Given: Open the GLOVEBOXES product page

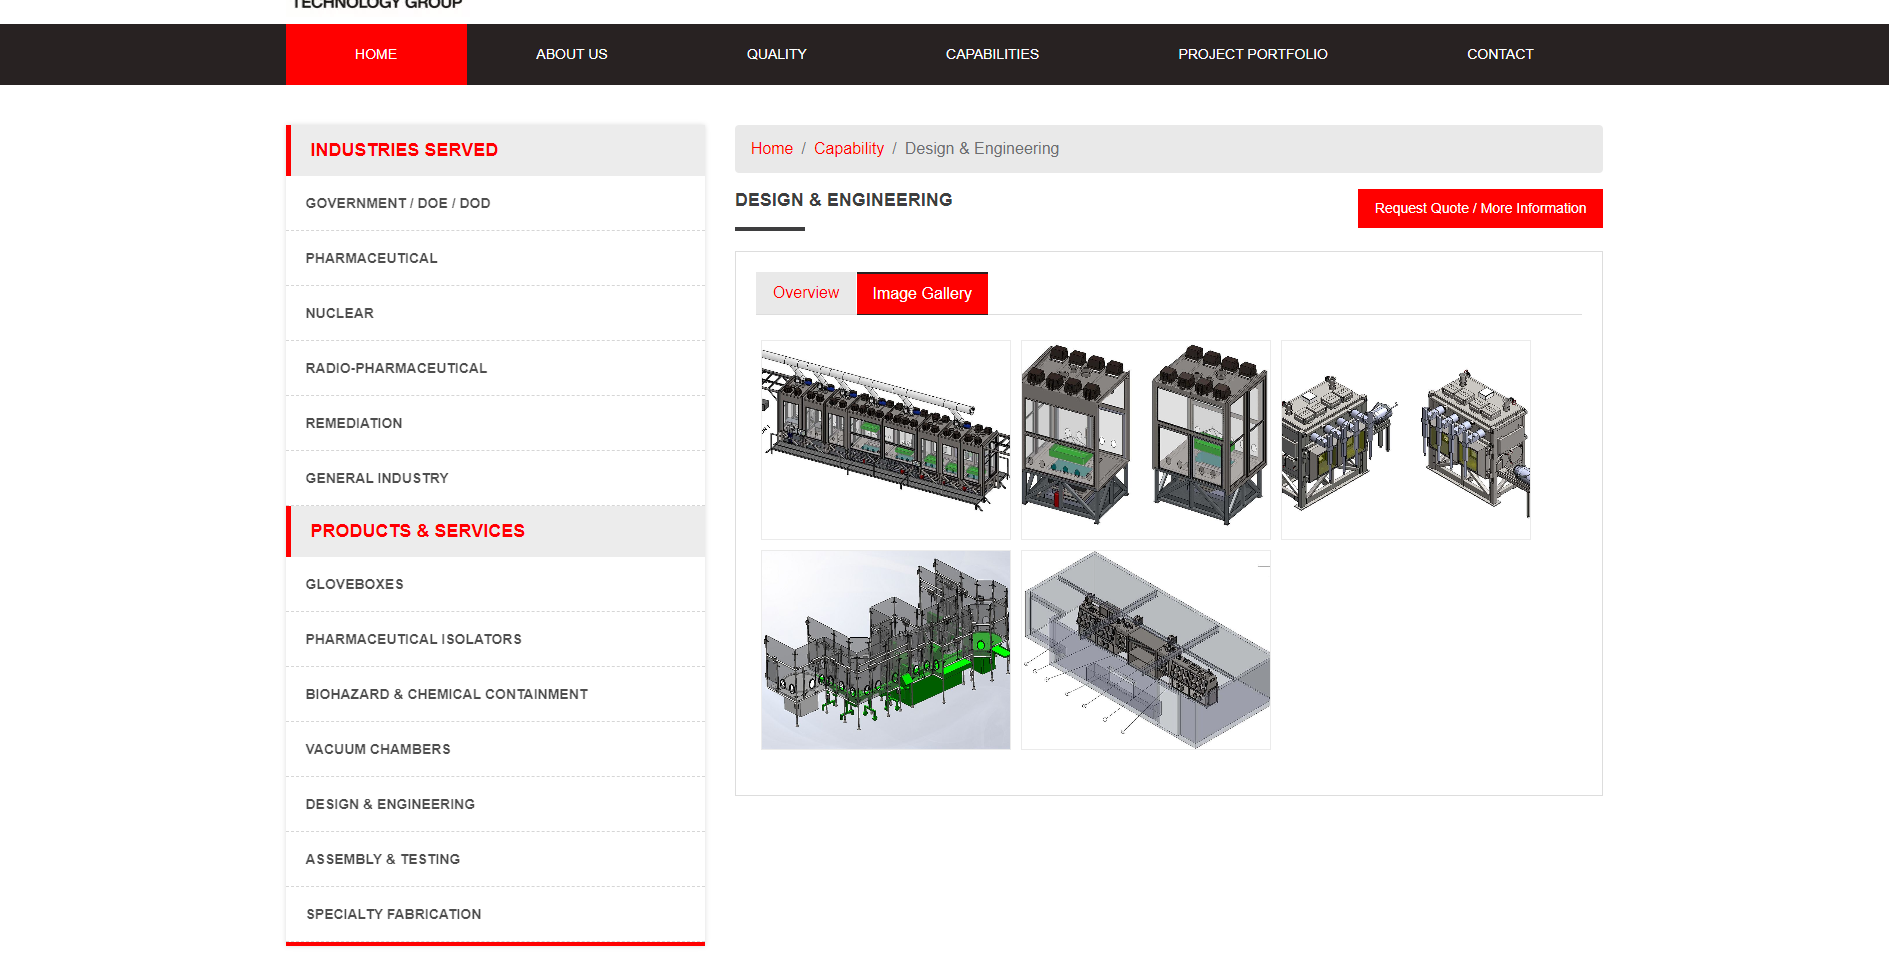Looking at the screenshot, I should [354, 584].
